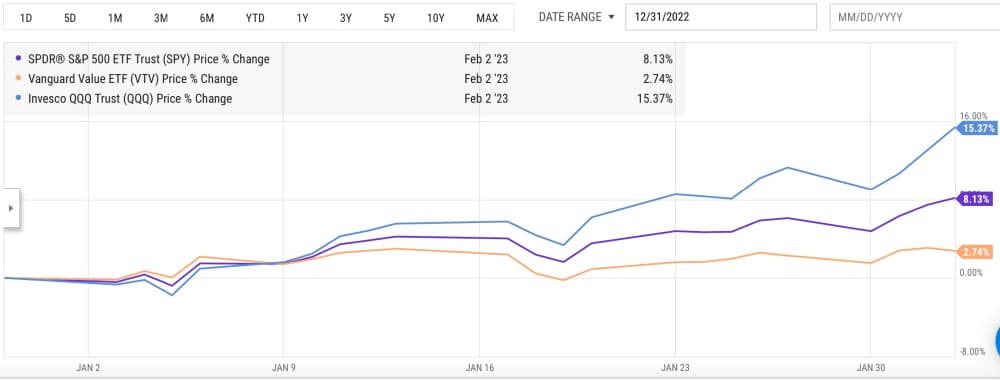The image size is (1000, 380).
Task: Click the SPY 8.13% end label
Action: (974, 199)
